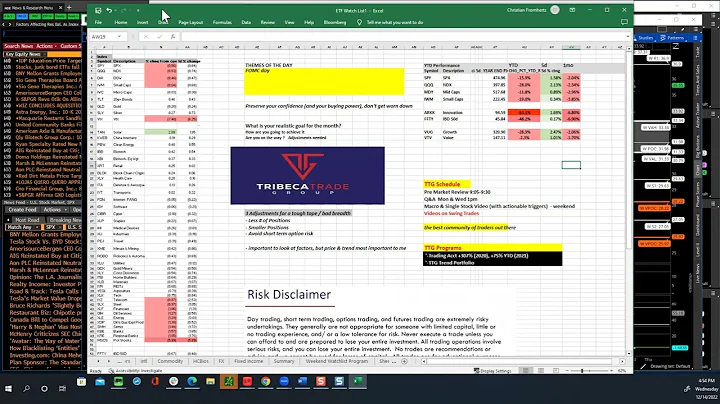Open the View ribbon tab
This screenshot has height=404, width=720.
(x=289, y=22)
